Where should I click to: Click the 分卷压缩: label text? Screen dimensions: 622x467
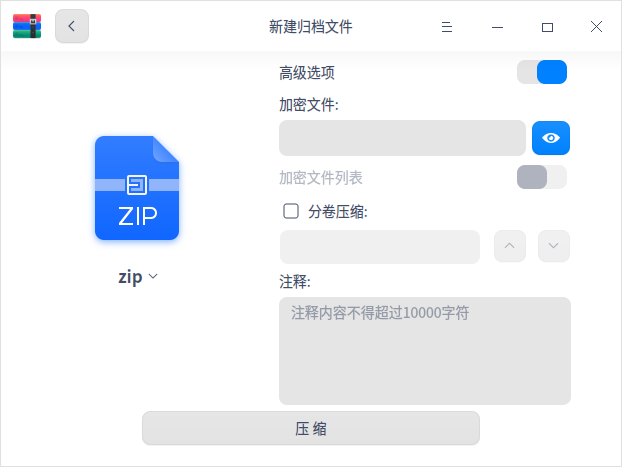(x=338, y=212)
